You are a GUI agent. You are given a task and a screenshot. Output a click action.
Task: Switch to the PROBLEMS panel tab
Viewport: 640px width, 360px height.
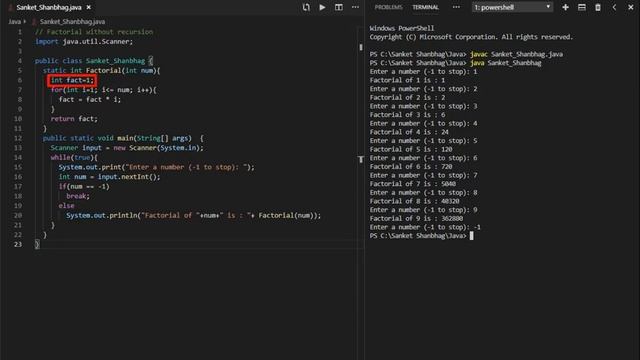pos(388,7)
